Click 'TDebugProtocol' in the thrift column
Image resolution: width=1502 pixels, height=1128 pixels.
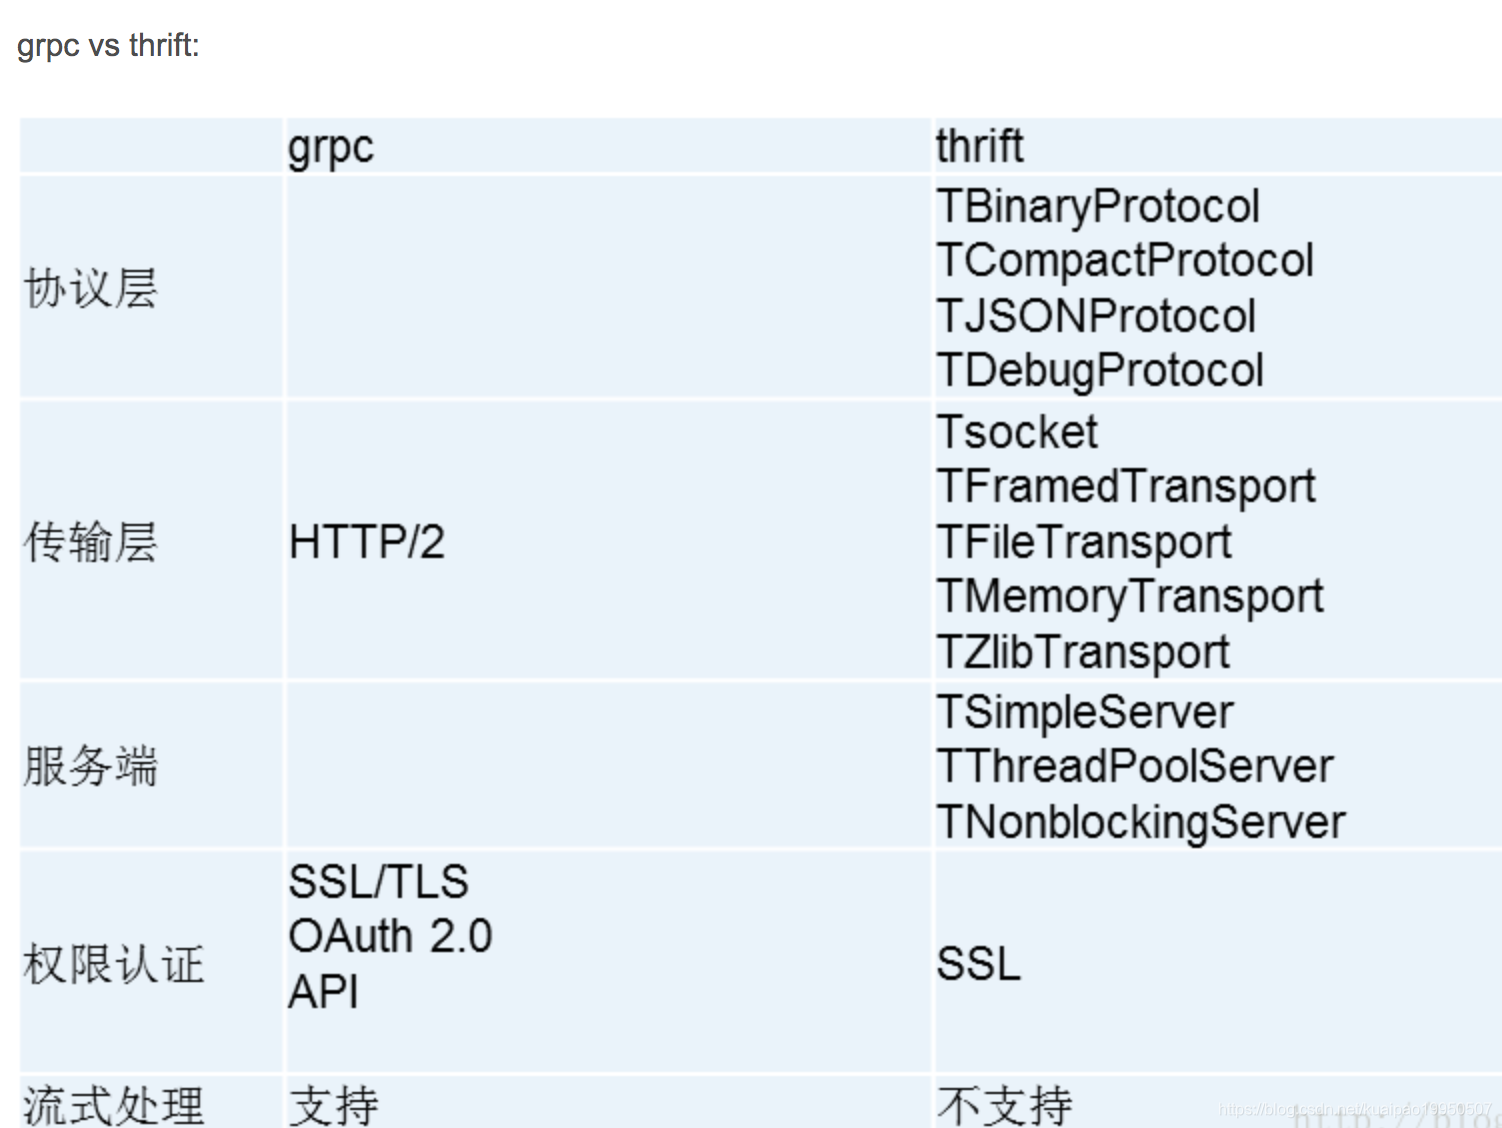[x=1100, y=371]
